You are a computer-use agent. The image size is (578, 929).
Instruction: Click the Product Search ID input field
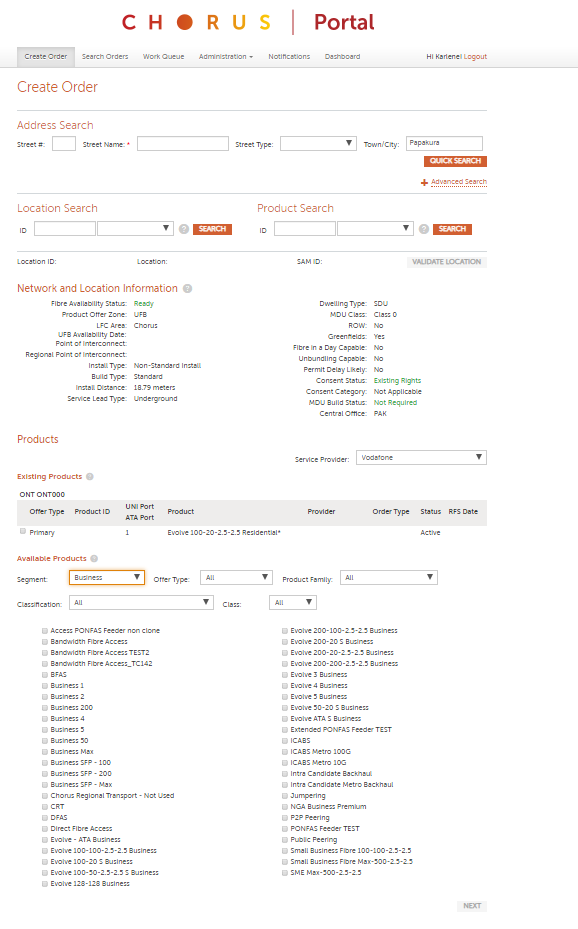click(305, 229)
